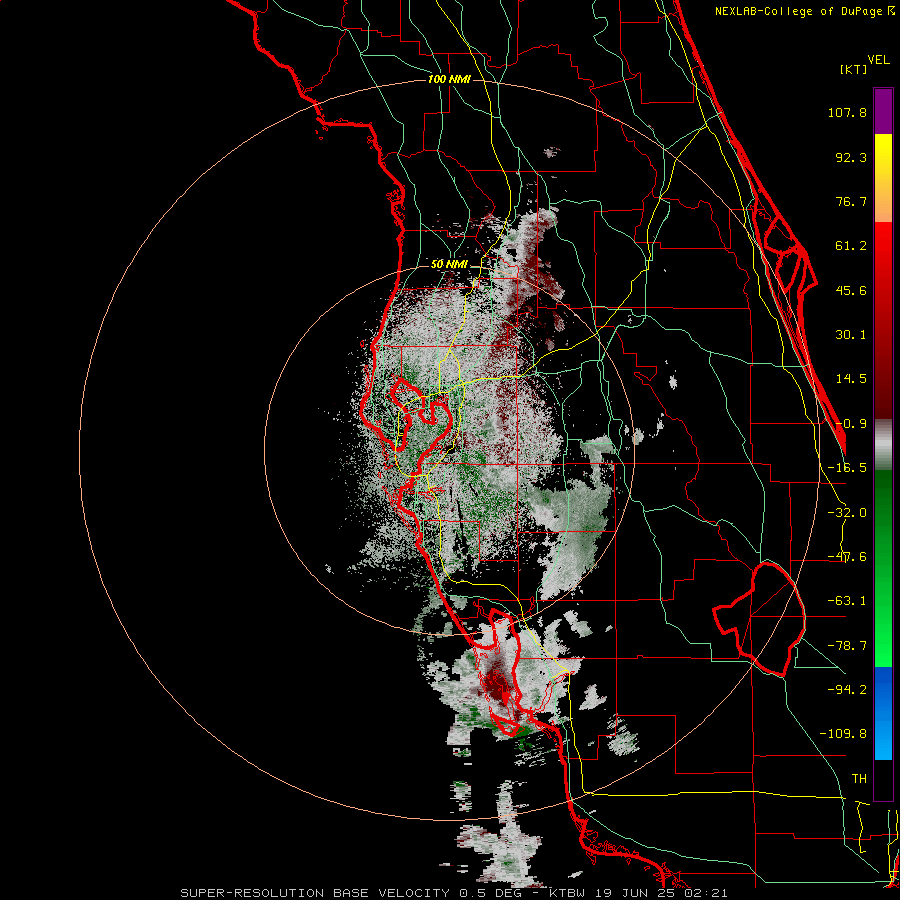Click the VEL legend title

coord(878,59)
